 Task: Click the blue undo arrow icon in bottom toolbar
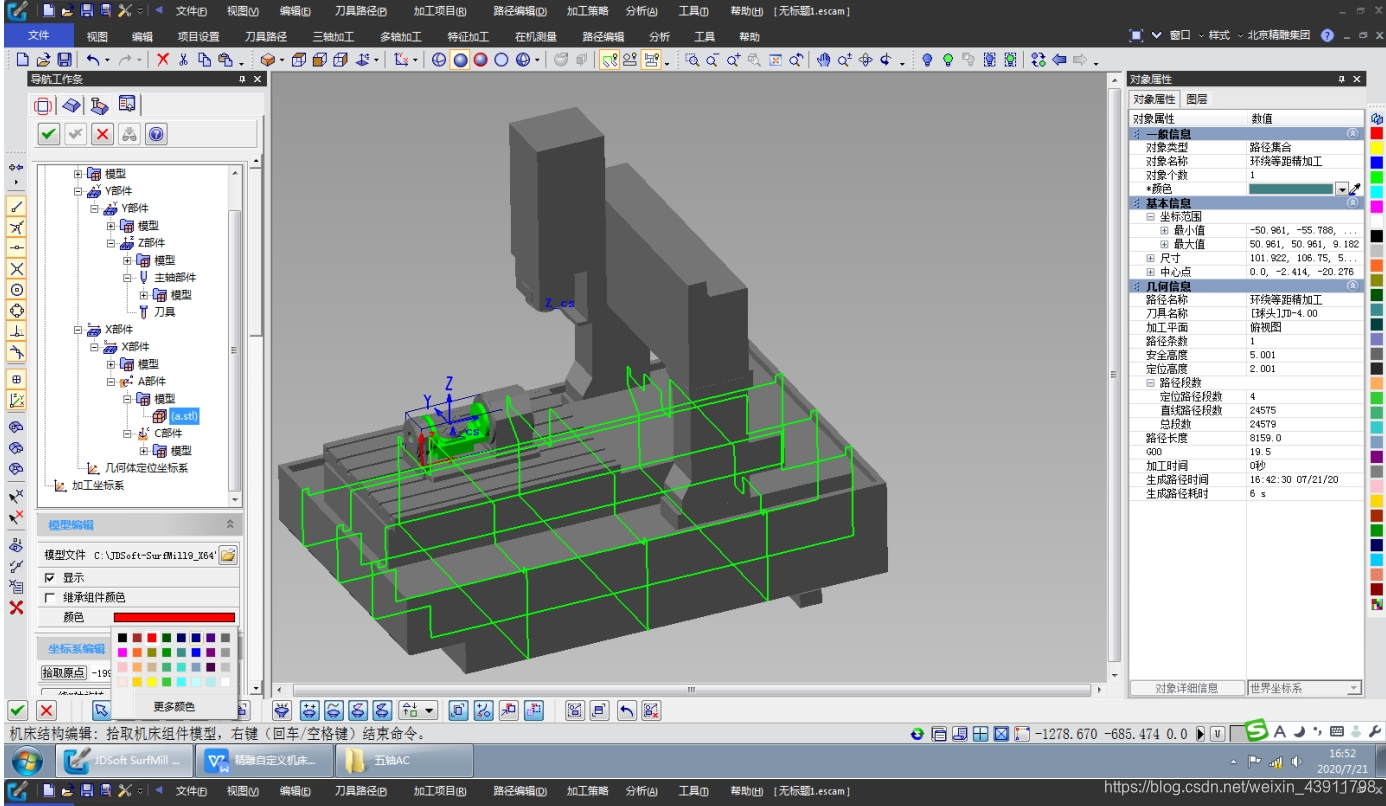point(626,710)
